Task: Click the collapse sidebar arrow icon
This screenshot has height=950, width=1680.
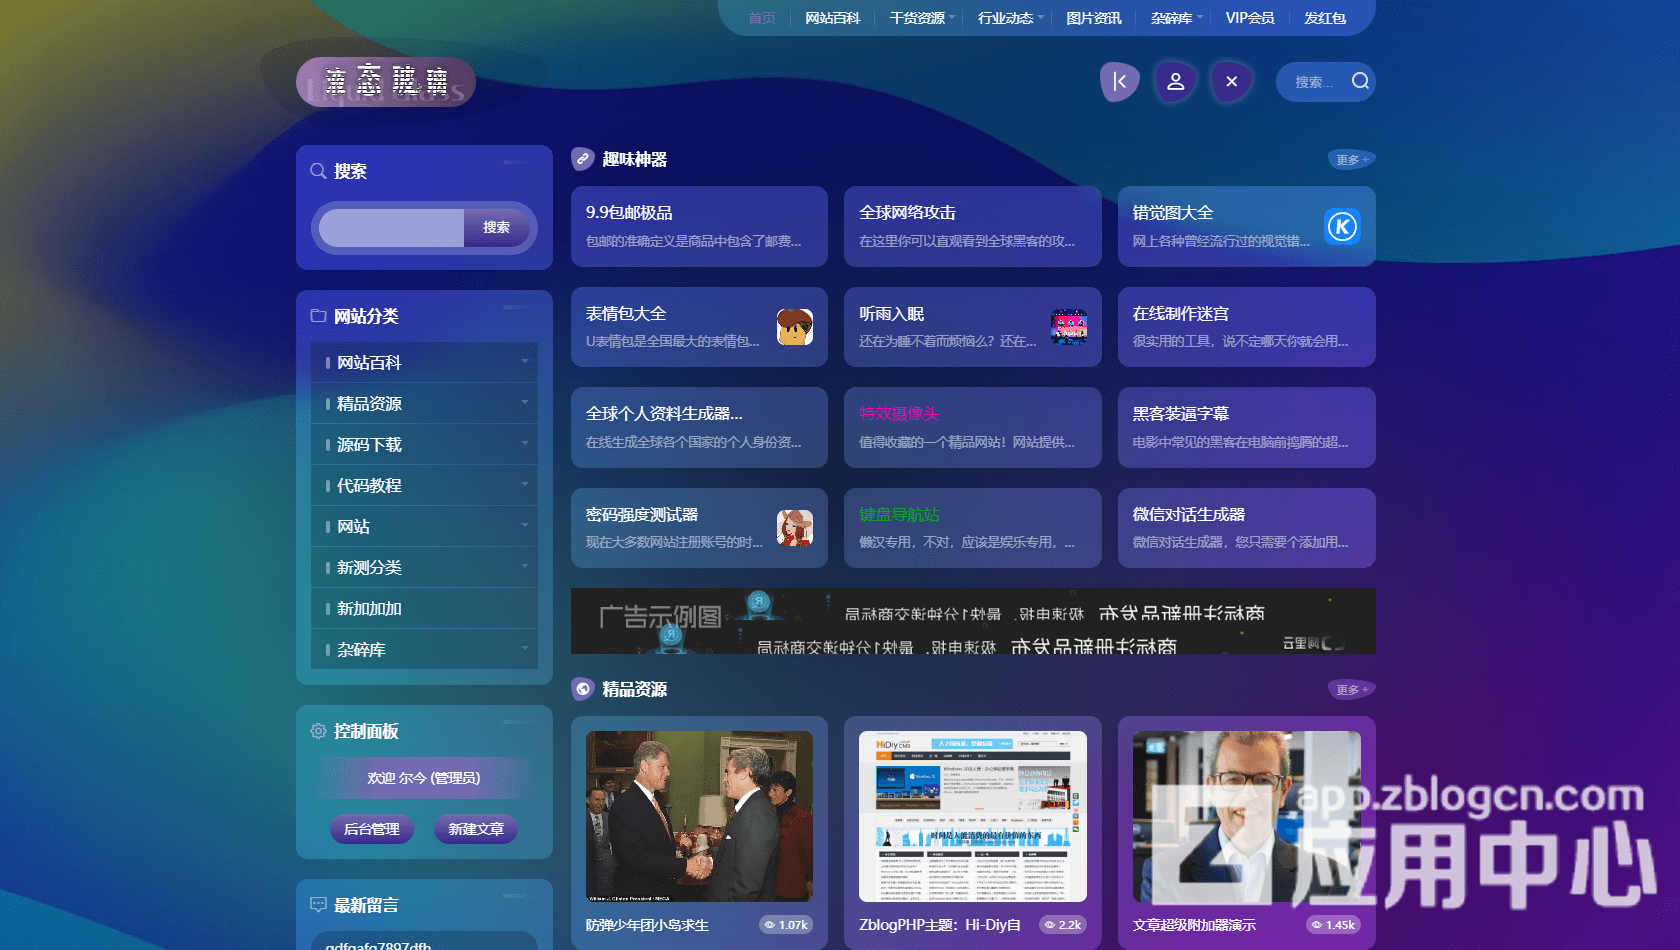Action: (1120, 82)
